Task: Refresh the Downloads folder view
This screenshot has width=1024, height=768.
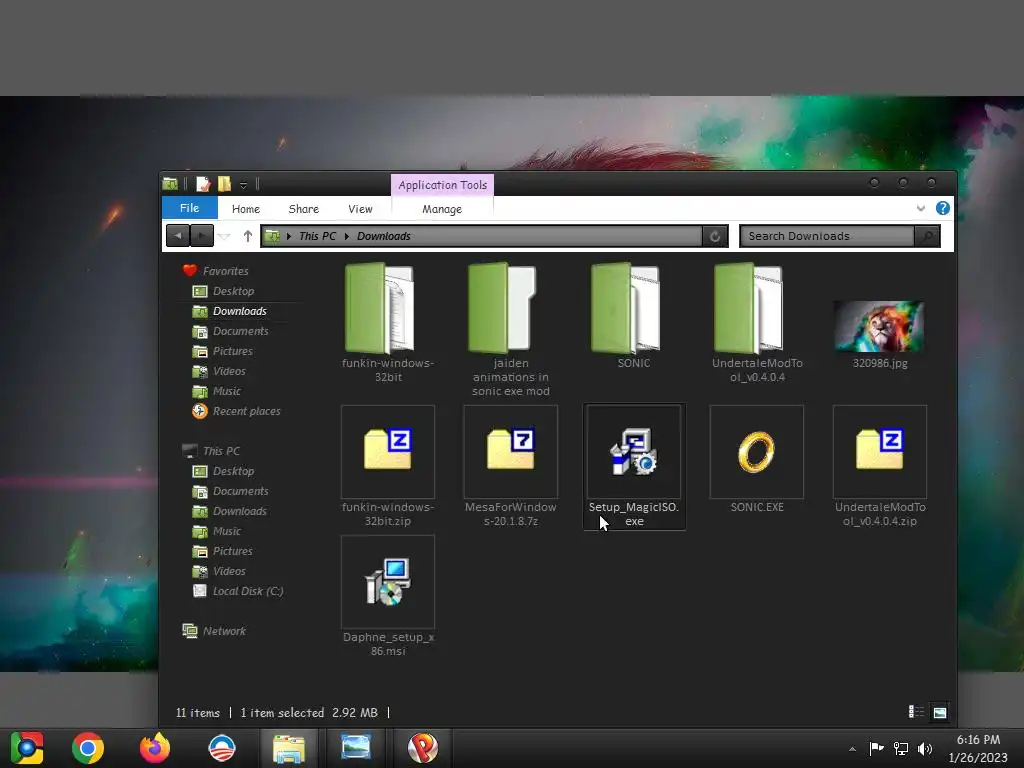Action: click(x=715, y=236)
